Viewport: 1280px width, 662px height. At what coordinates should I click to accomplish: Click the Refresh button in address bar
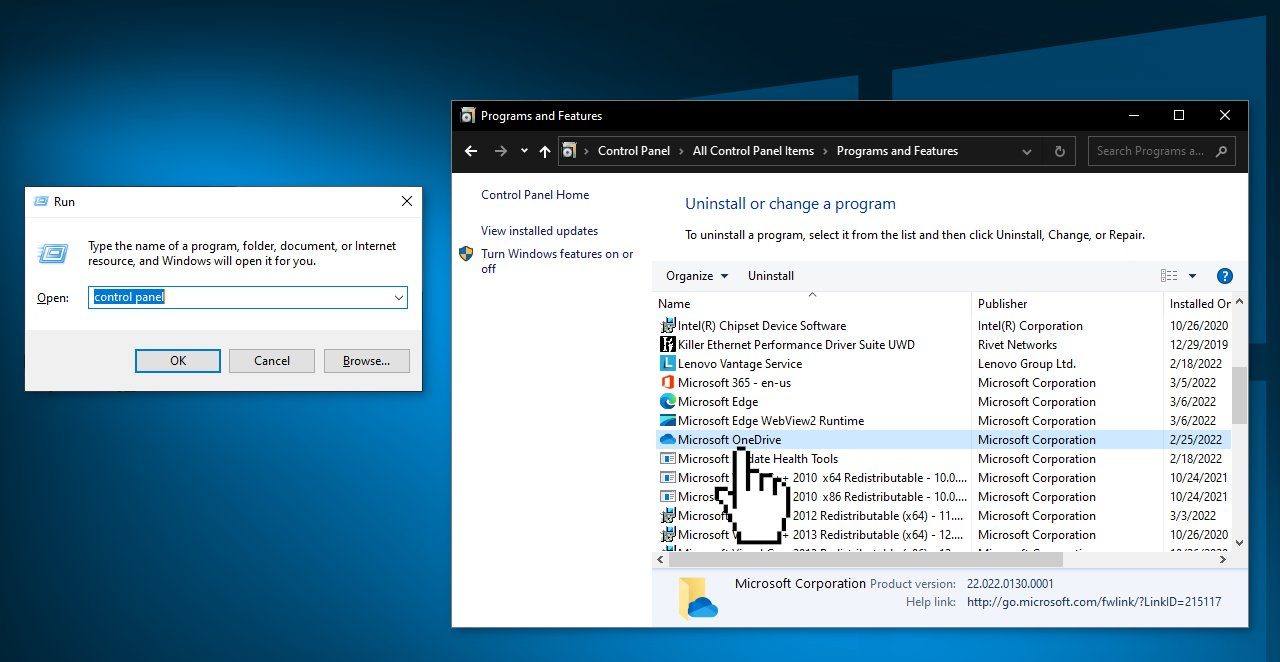pyautogui.click(x=1060, y=152)
